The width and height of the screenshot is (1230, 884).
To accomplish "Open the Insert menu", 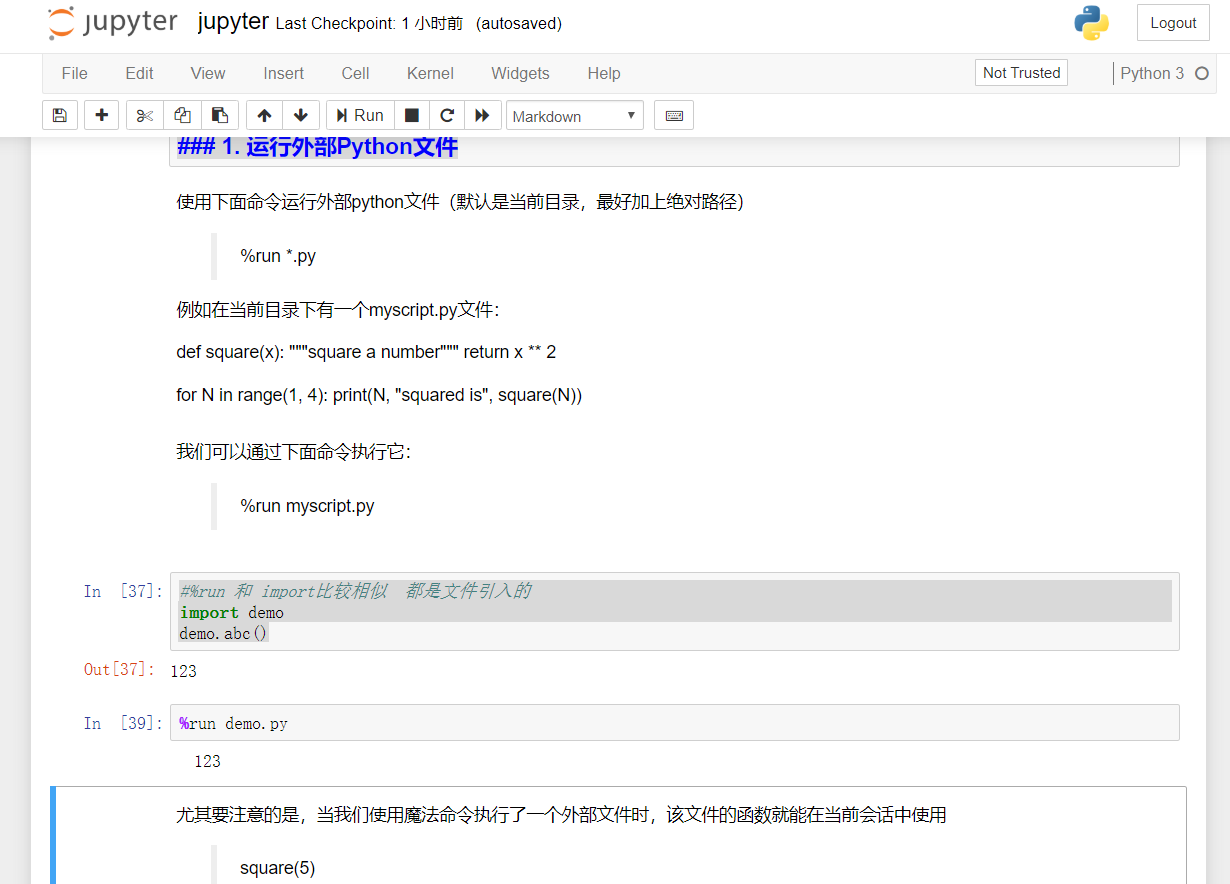I will (284, 73).
